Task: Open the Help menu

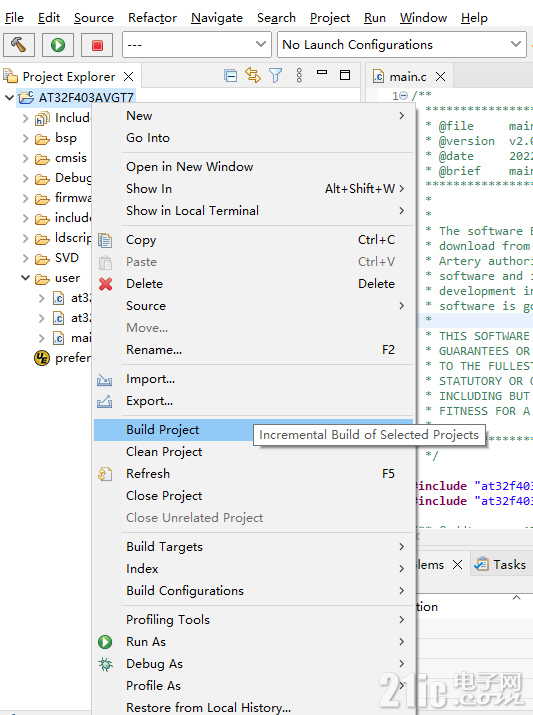Action: pos(474,18)
